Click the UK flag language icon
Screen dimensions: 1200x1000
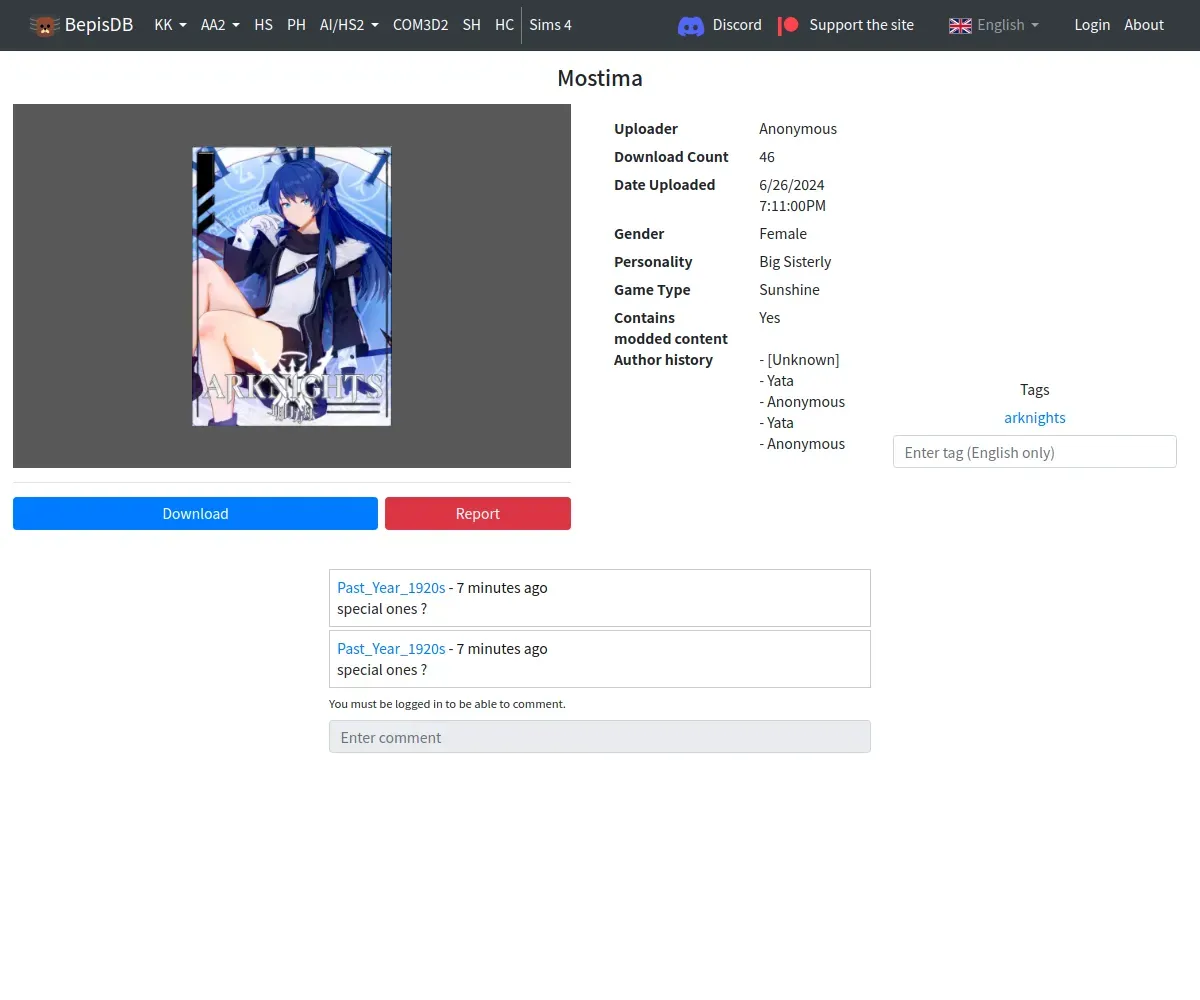click(x=960, y=25)
